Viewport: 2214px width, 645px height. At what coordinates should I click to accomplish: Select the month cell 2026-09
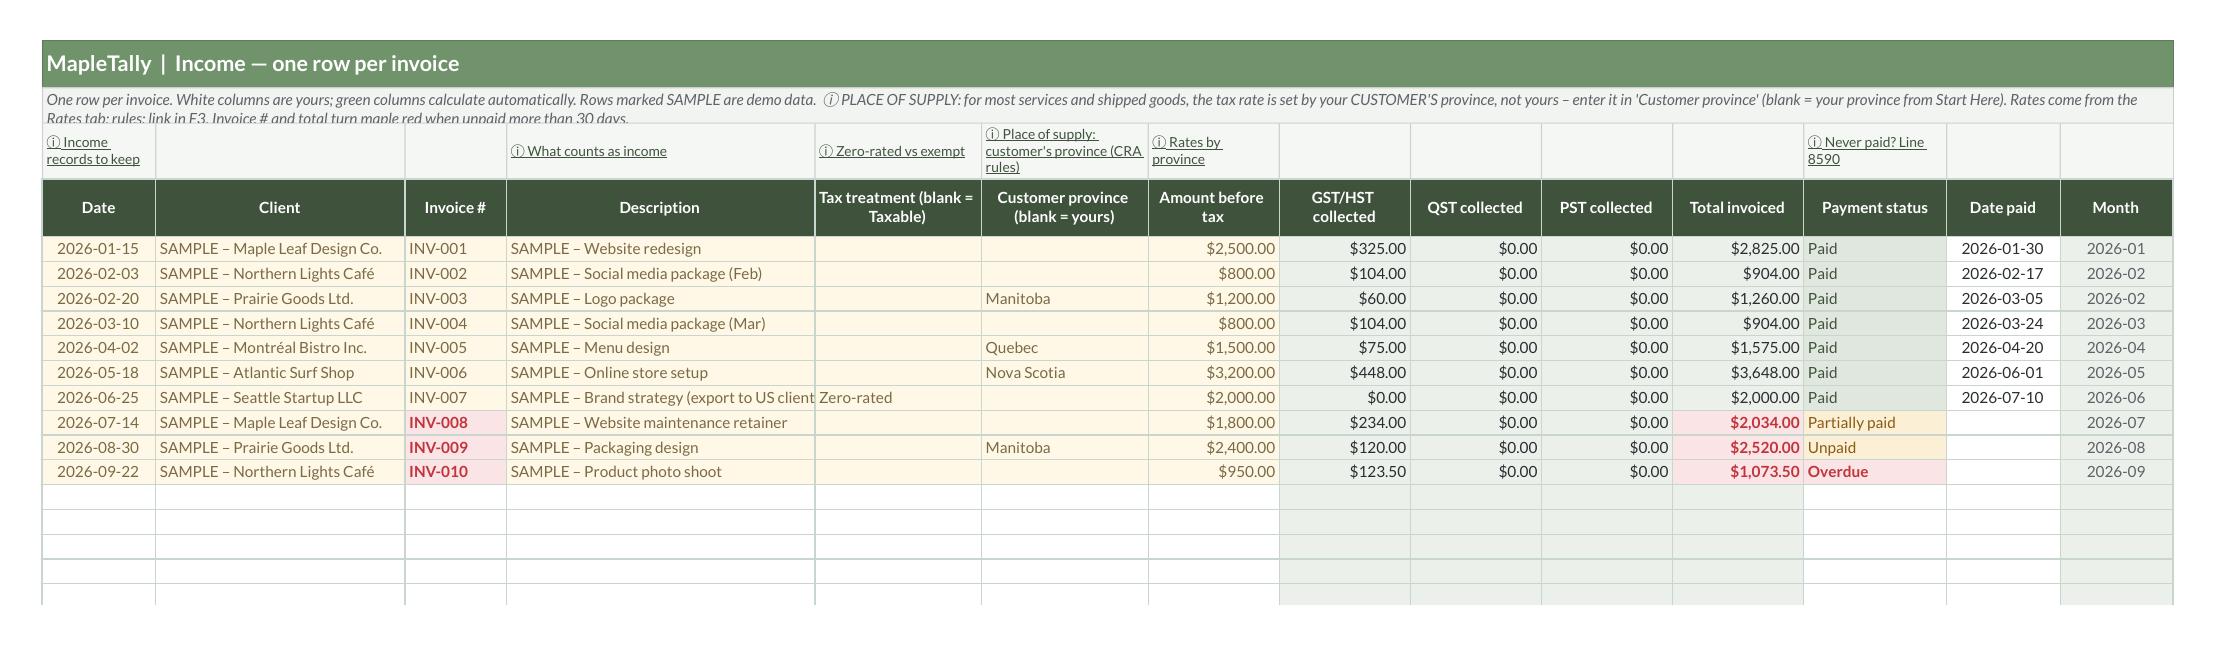(2116, 472)
